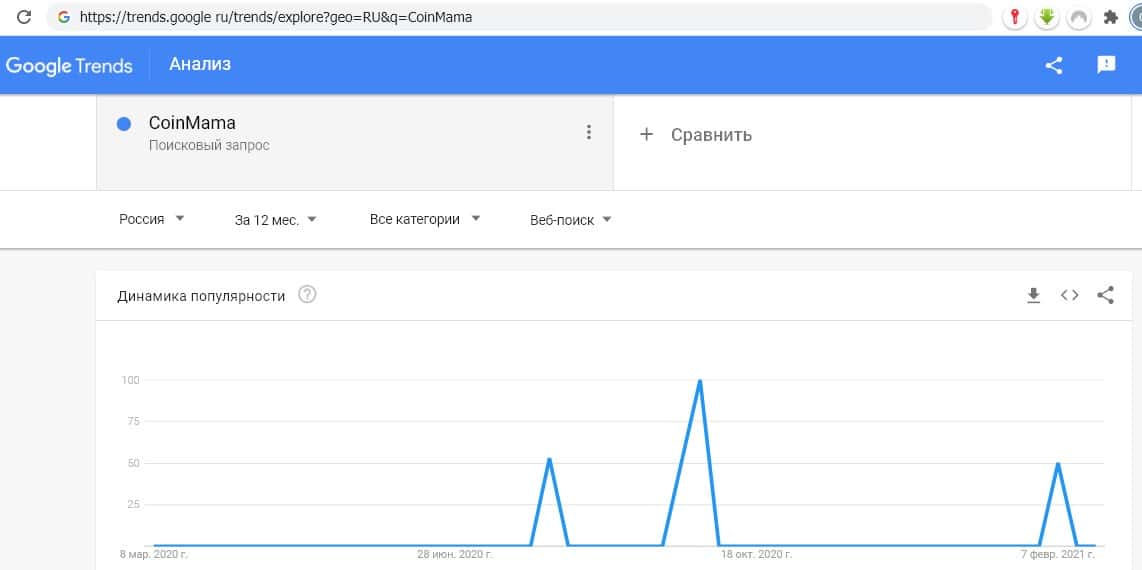Click the URL address bar
The width and height of the screenshot is (1142, 570).
click(520, 17)
